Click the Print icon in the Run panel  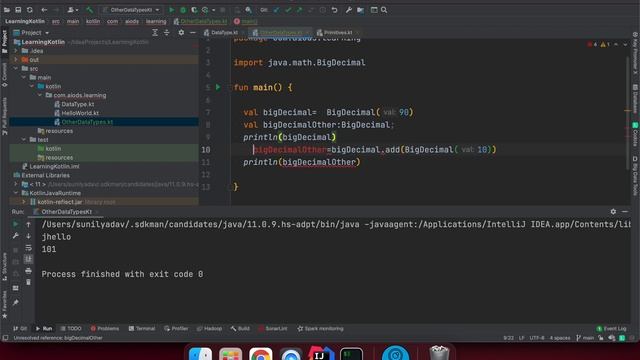pos(28,271)
